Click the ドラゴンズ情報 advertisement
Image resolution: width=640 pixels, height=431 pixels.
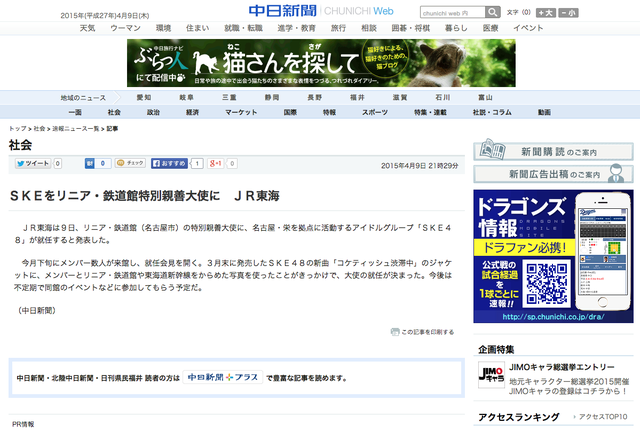553,256
